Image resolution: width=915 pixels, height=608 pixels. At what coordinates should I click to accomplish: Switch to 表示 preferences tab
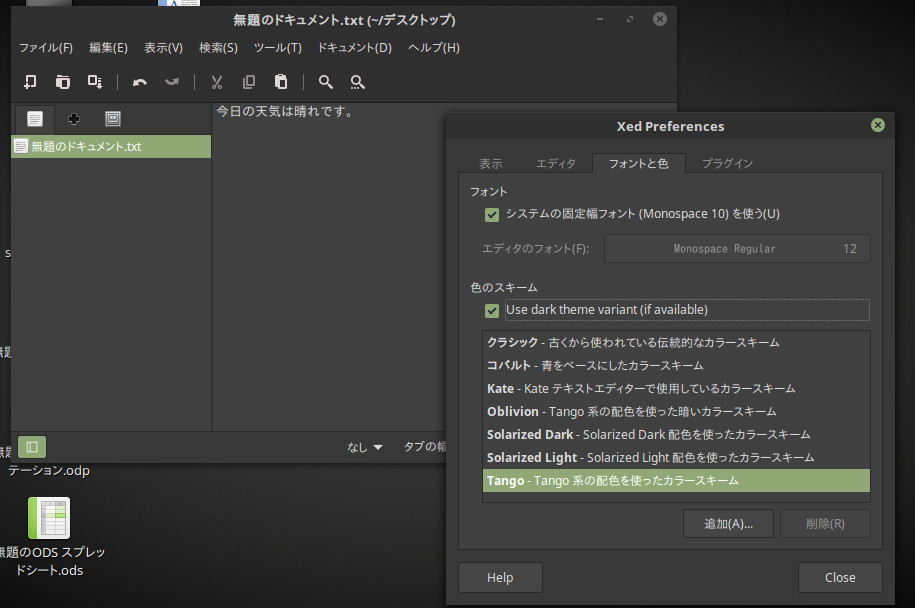click(x=491, y=163)
